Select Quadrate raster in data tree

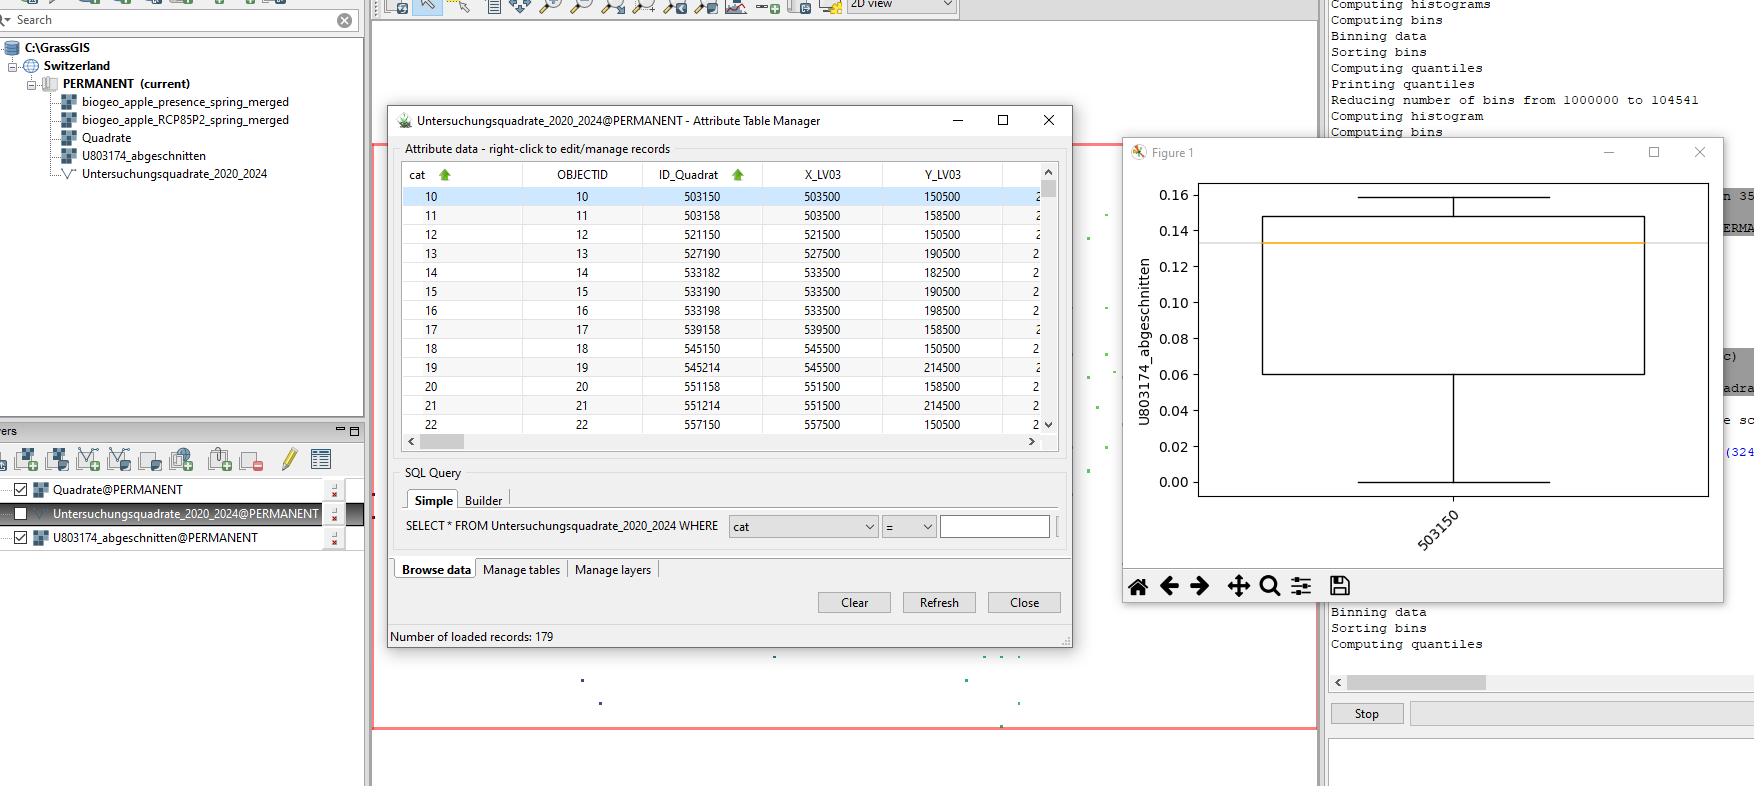106,138
